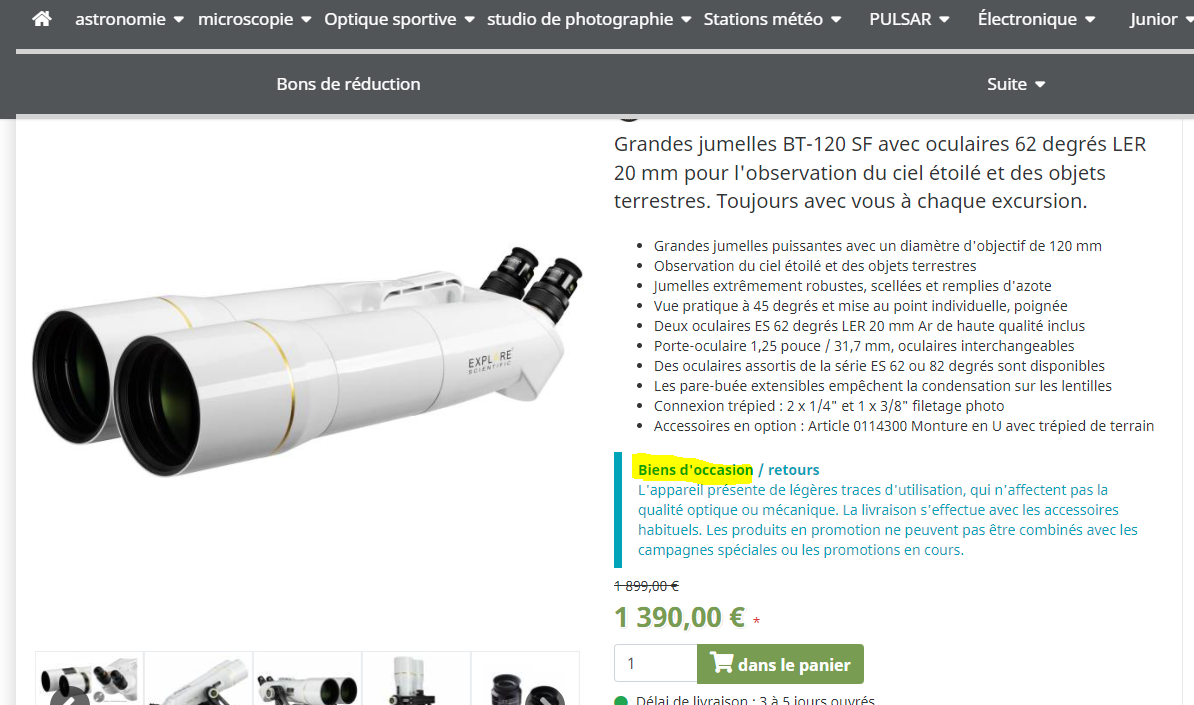View the third thumbnail of mounted binoculars
Viewport: 1194px width, 705px height.
coord(307,678)
